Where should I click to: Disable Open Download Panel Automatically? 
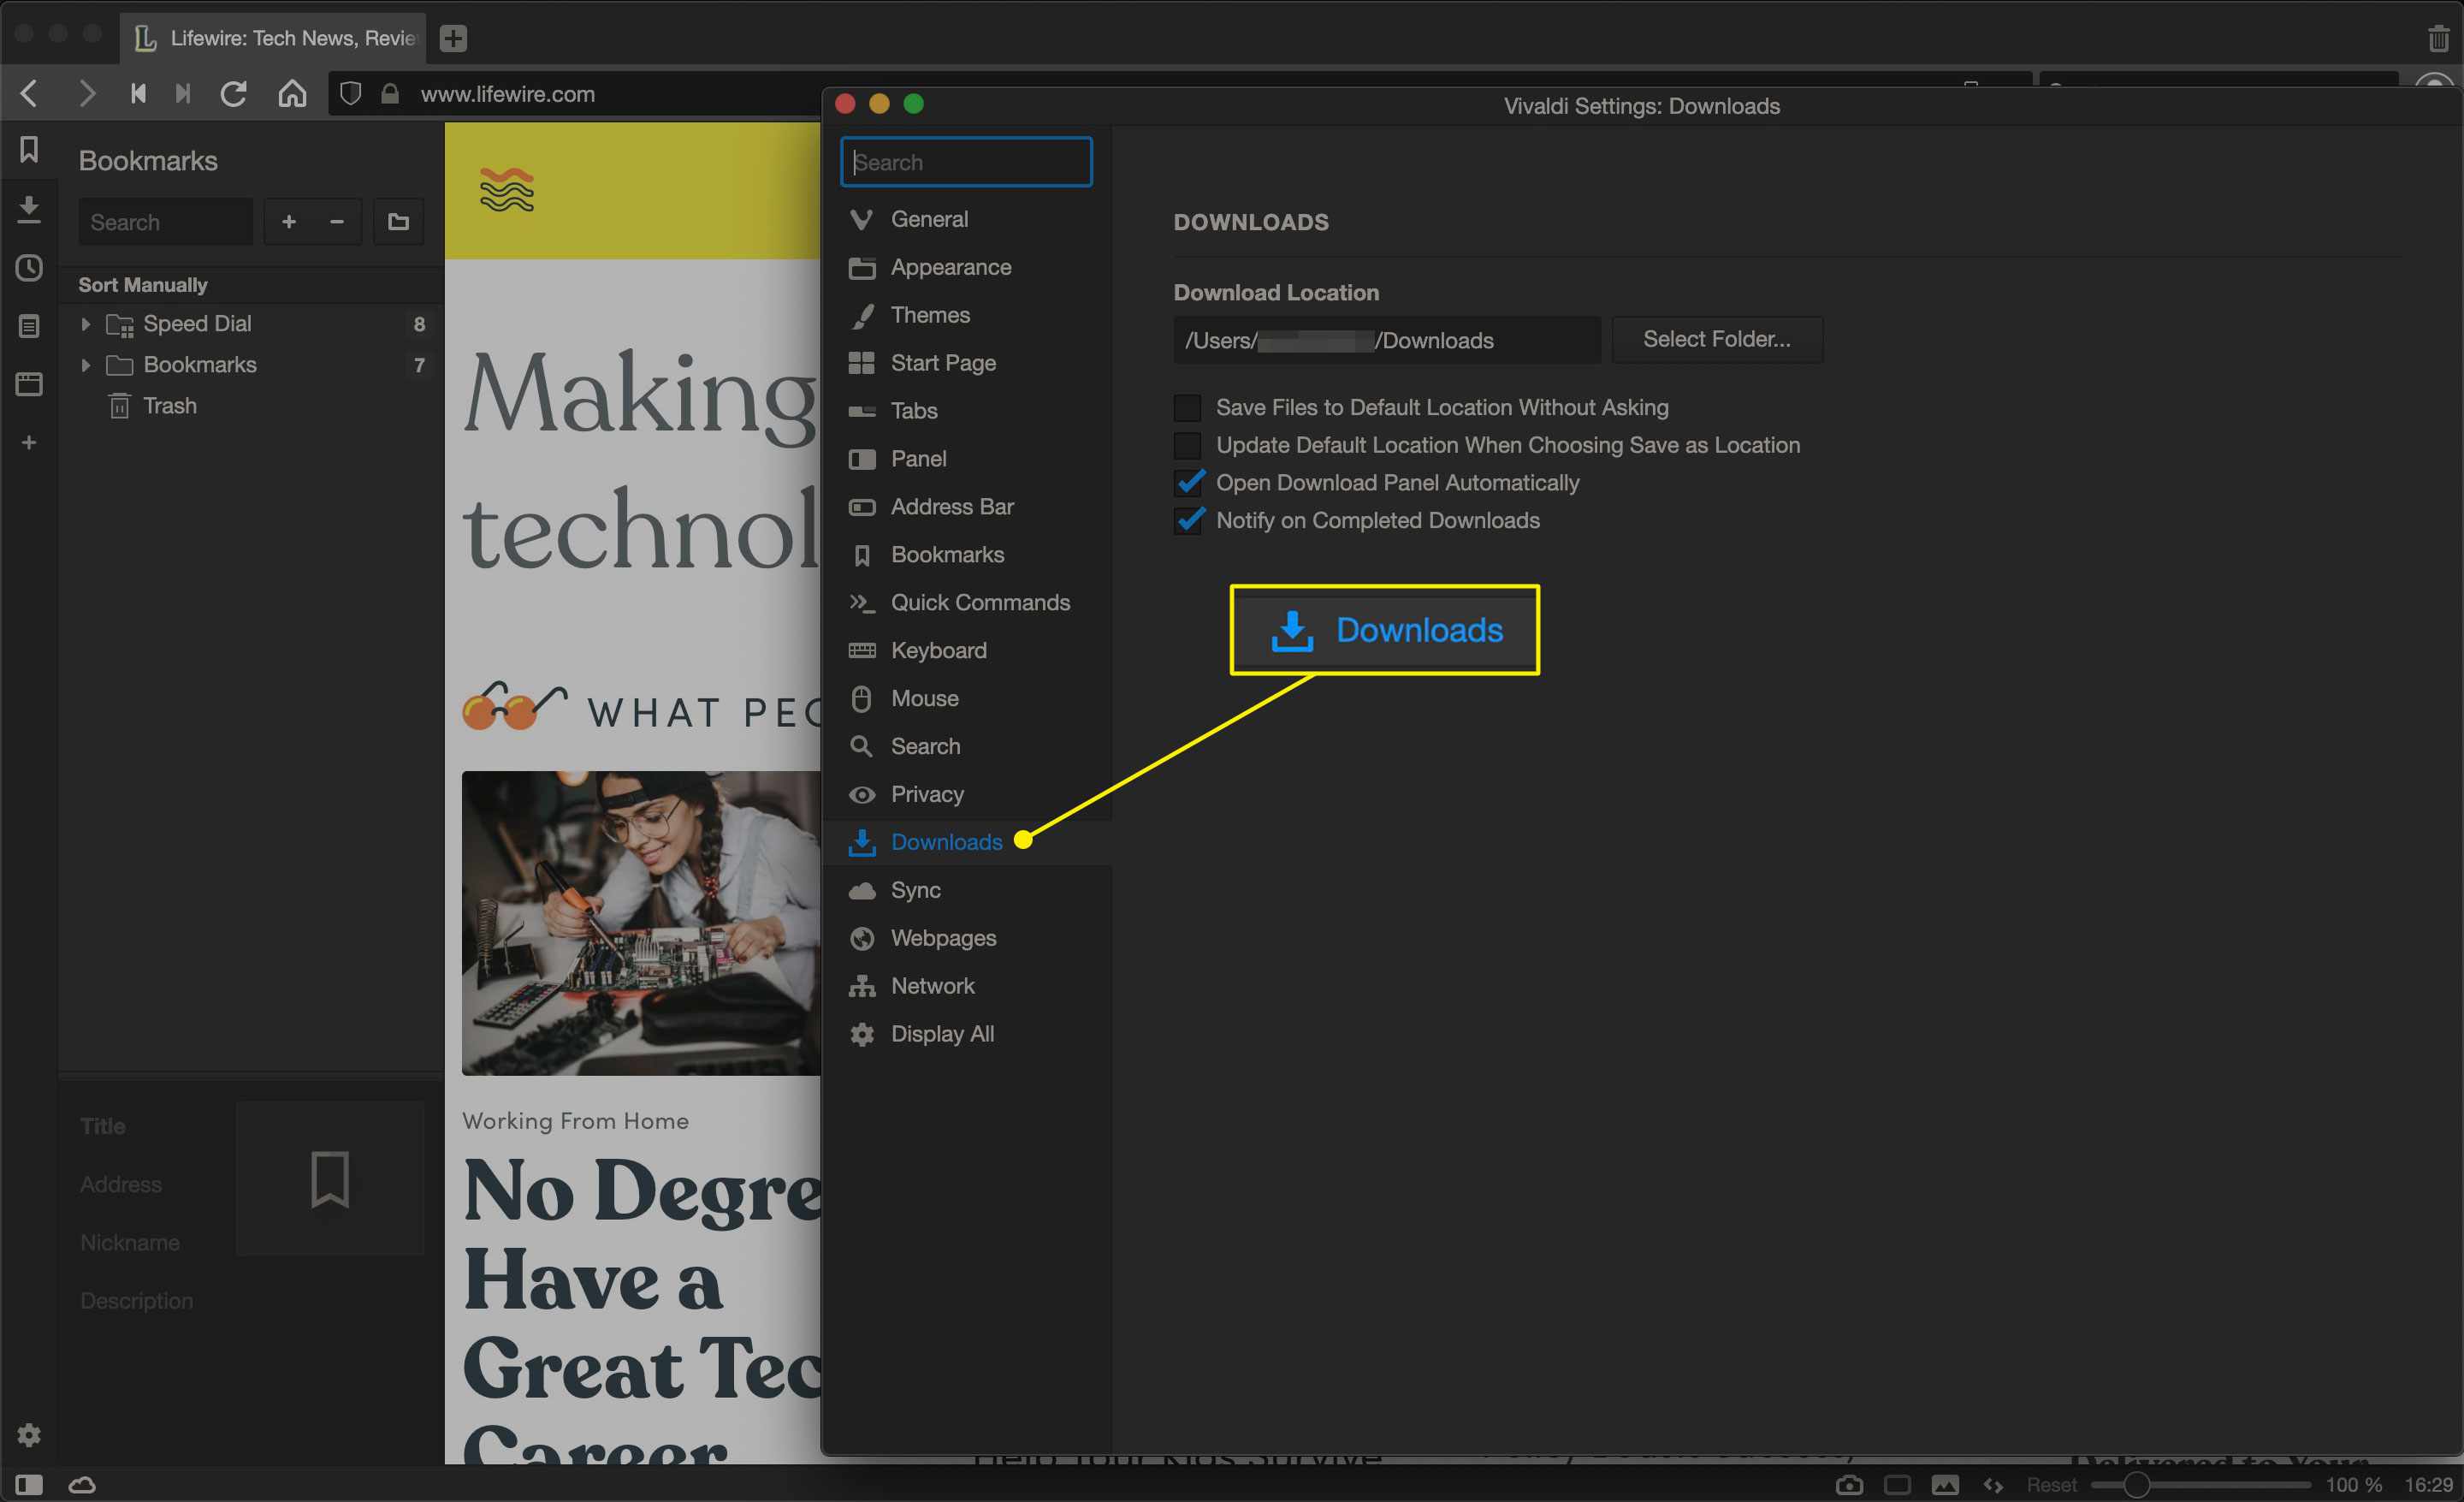pos(1190,483)
